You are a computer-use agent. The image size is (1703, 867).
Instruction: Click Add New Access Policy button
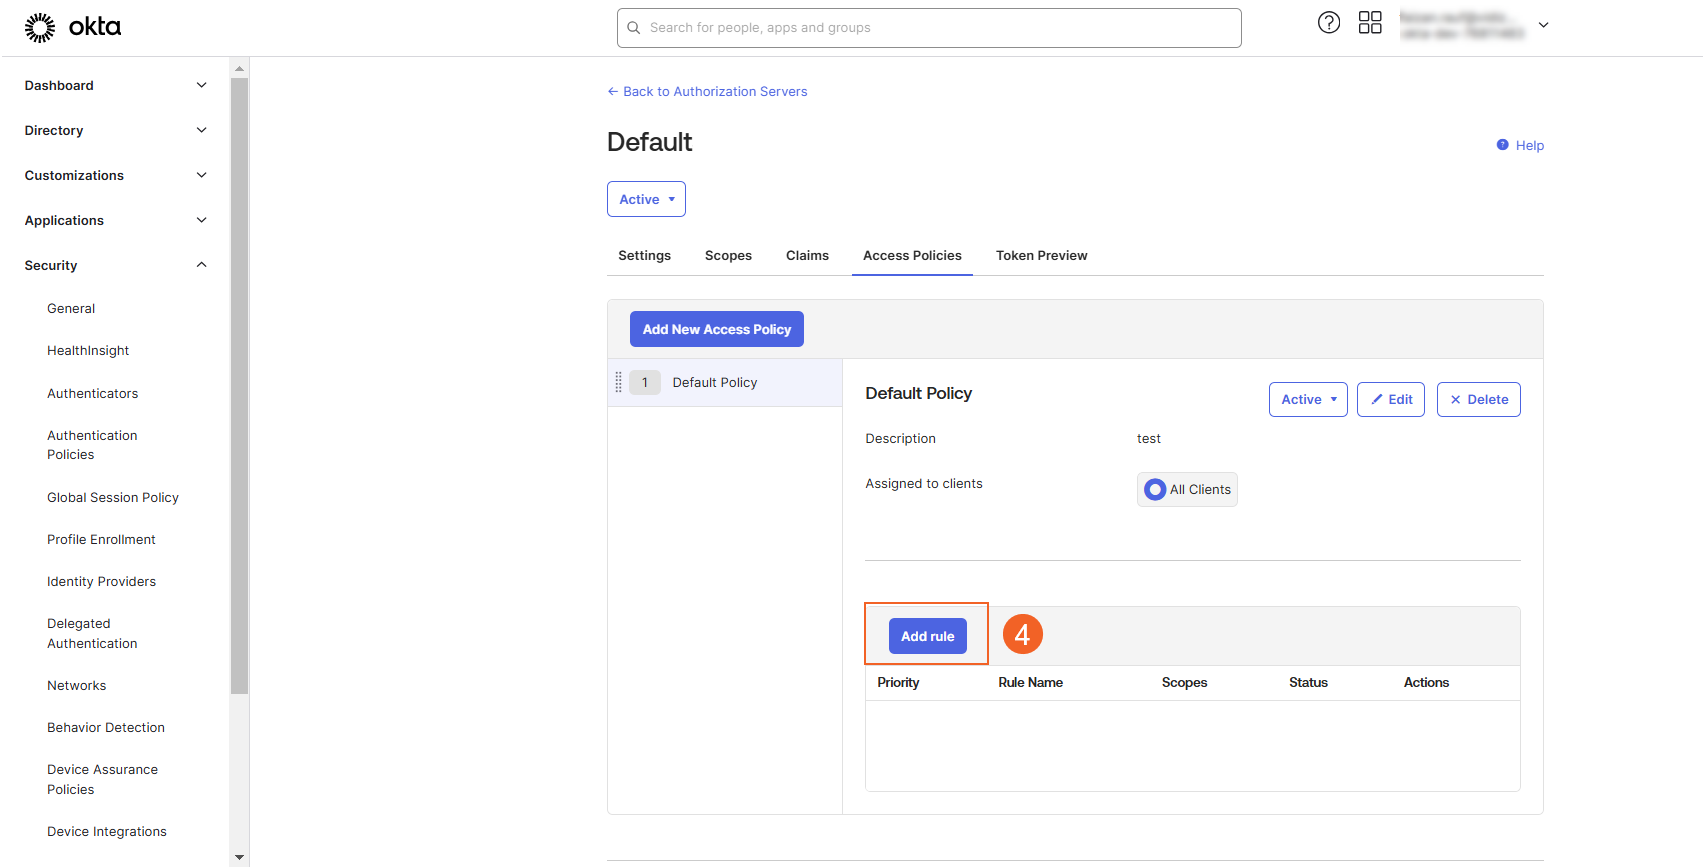point(716,329)
